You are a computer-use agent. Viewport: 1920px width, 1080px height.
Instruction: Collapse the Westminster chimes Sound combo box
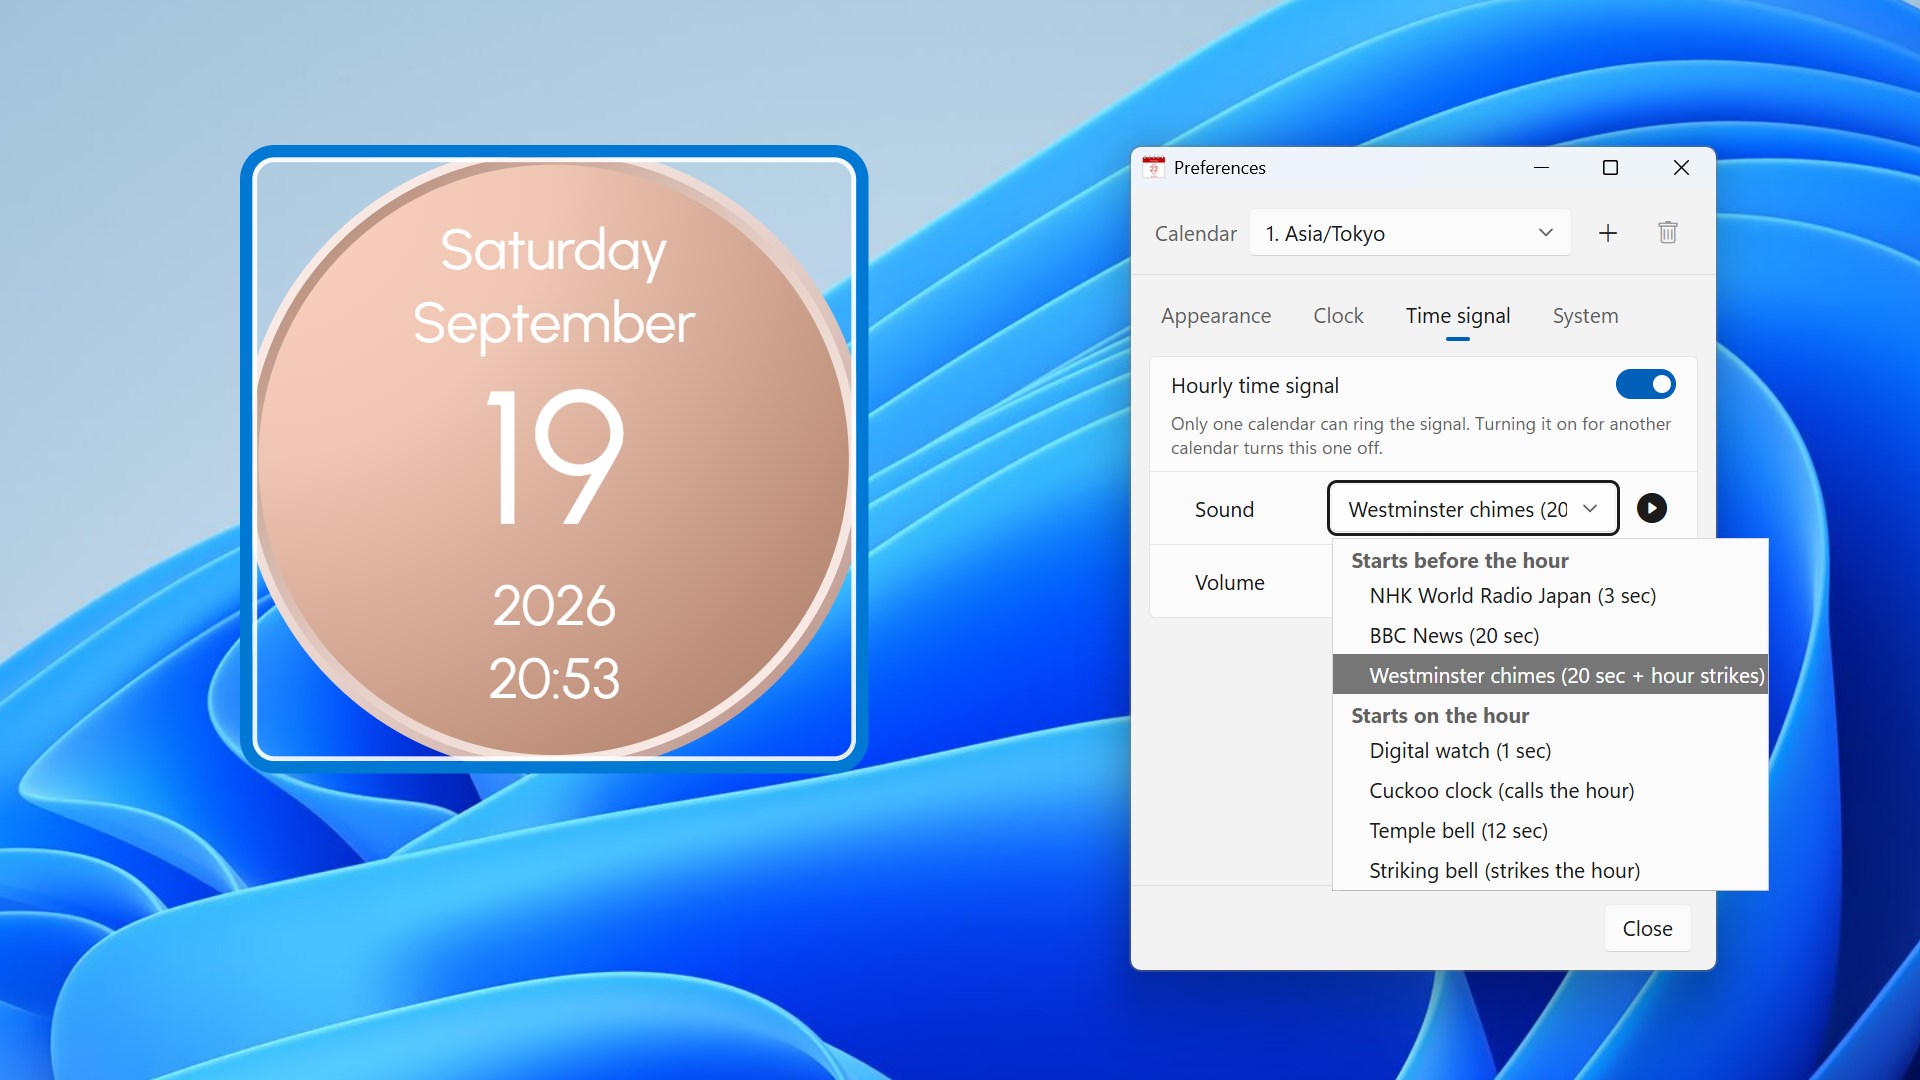tap(1473, 508)
